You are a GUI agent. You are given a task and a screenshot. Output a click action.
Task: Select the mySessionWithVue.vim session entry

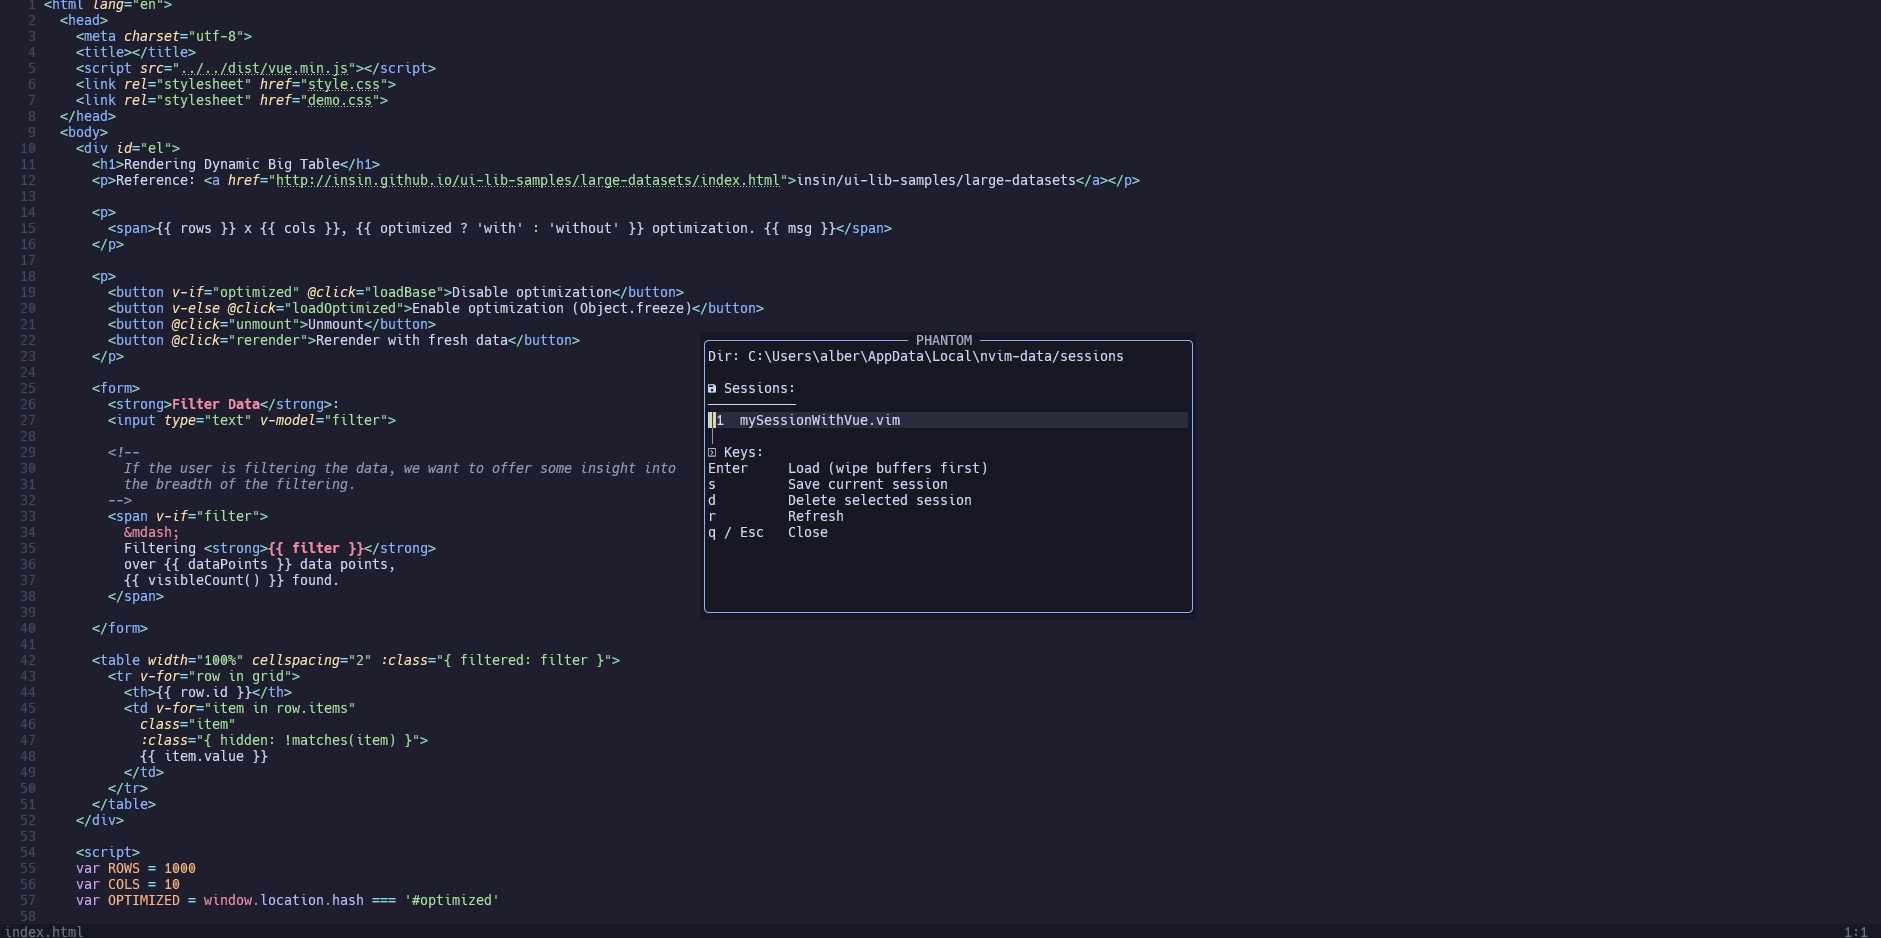click(x=819, y=421)
